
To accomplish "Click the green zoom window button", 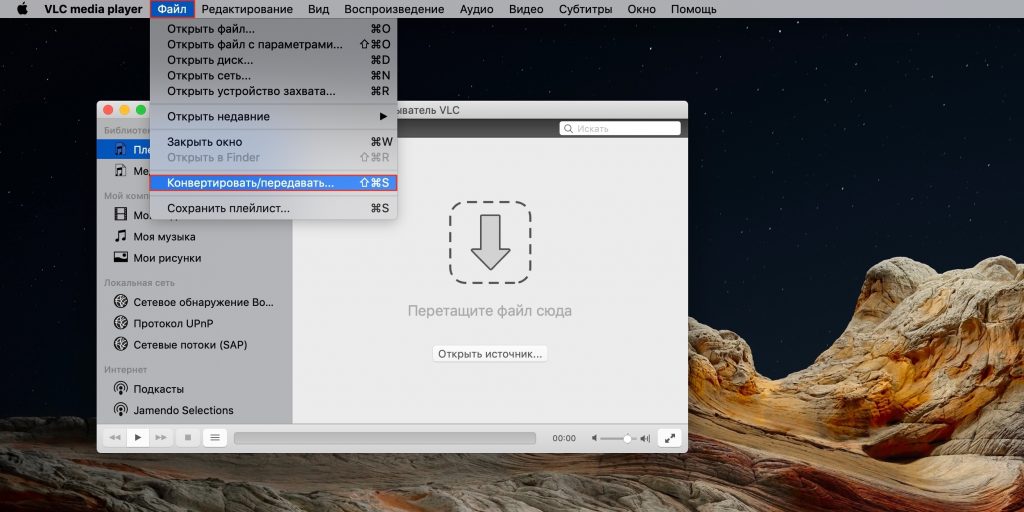I will coord(140,110).
